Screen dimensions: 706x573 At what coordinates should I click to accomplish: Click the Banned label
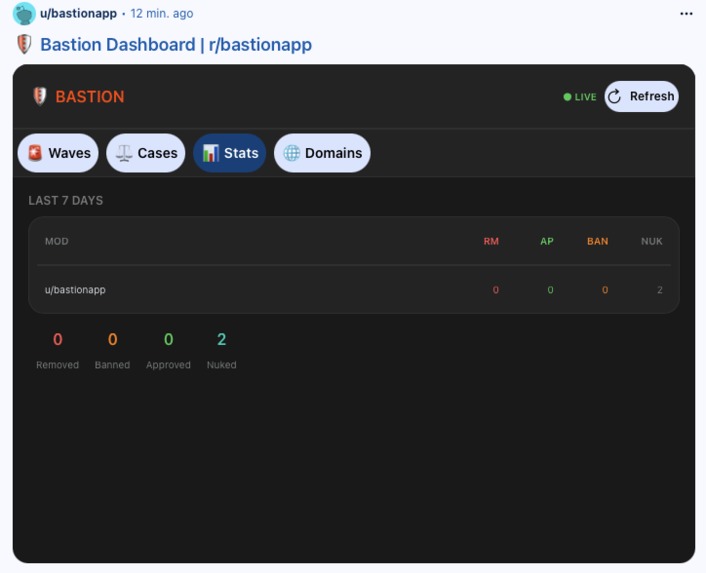click(113, 365)
